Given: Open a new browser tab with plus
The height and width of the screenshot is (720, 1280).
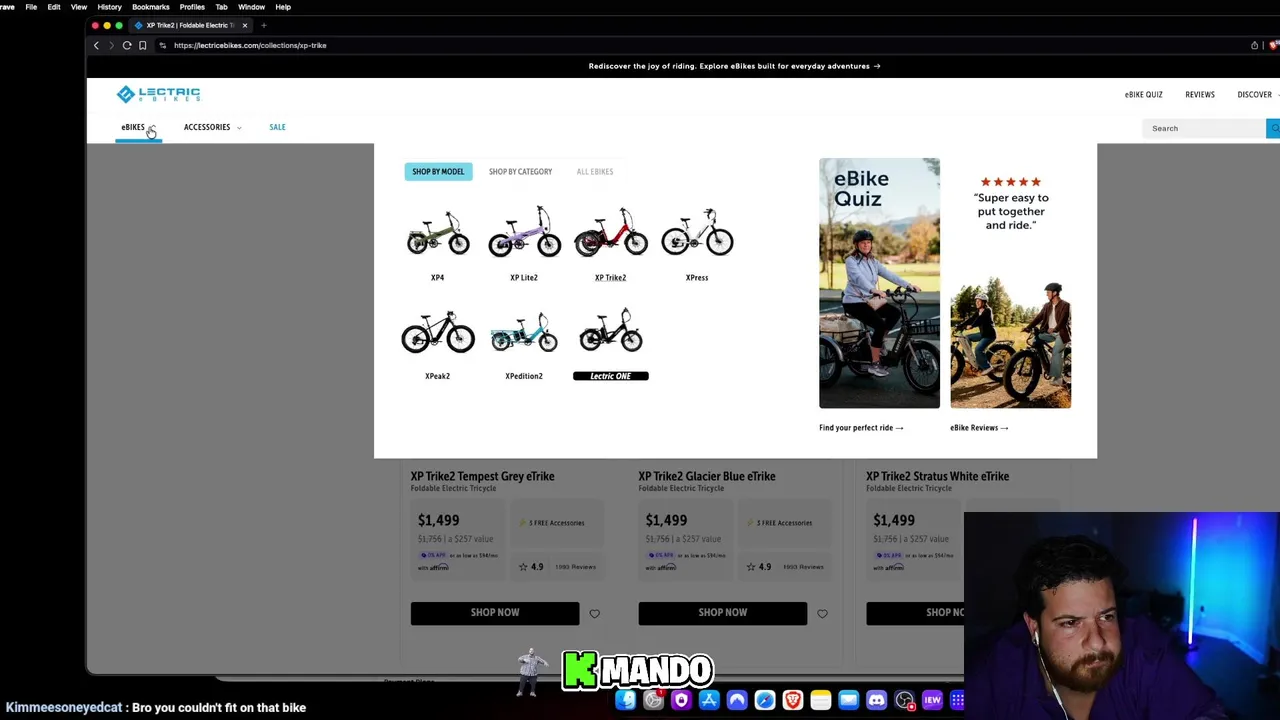Looking at the screenshot, I should click(x=264, y=25).
